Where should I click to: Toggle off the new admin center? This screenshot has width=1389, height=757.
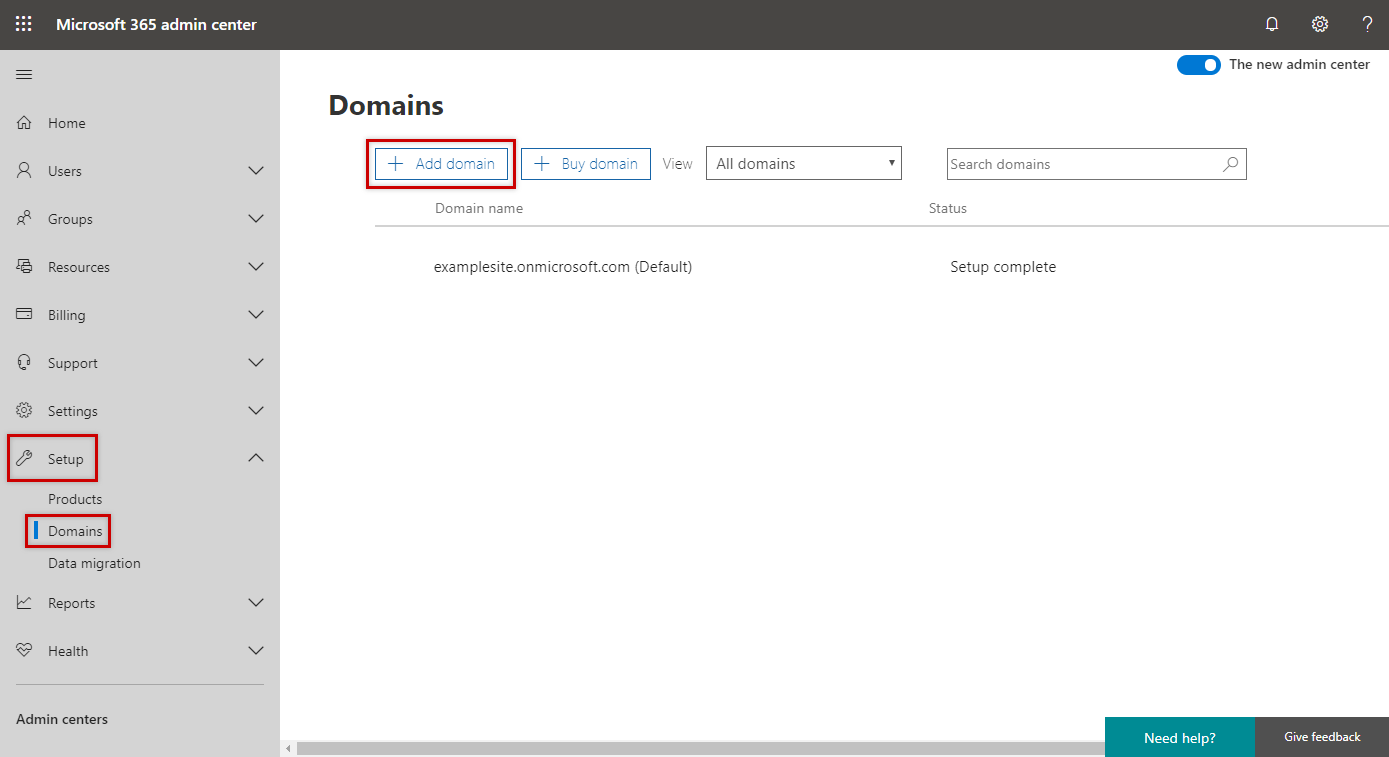[1198, 65]
